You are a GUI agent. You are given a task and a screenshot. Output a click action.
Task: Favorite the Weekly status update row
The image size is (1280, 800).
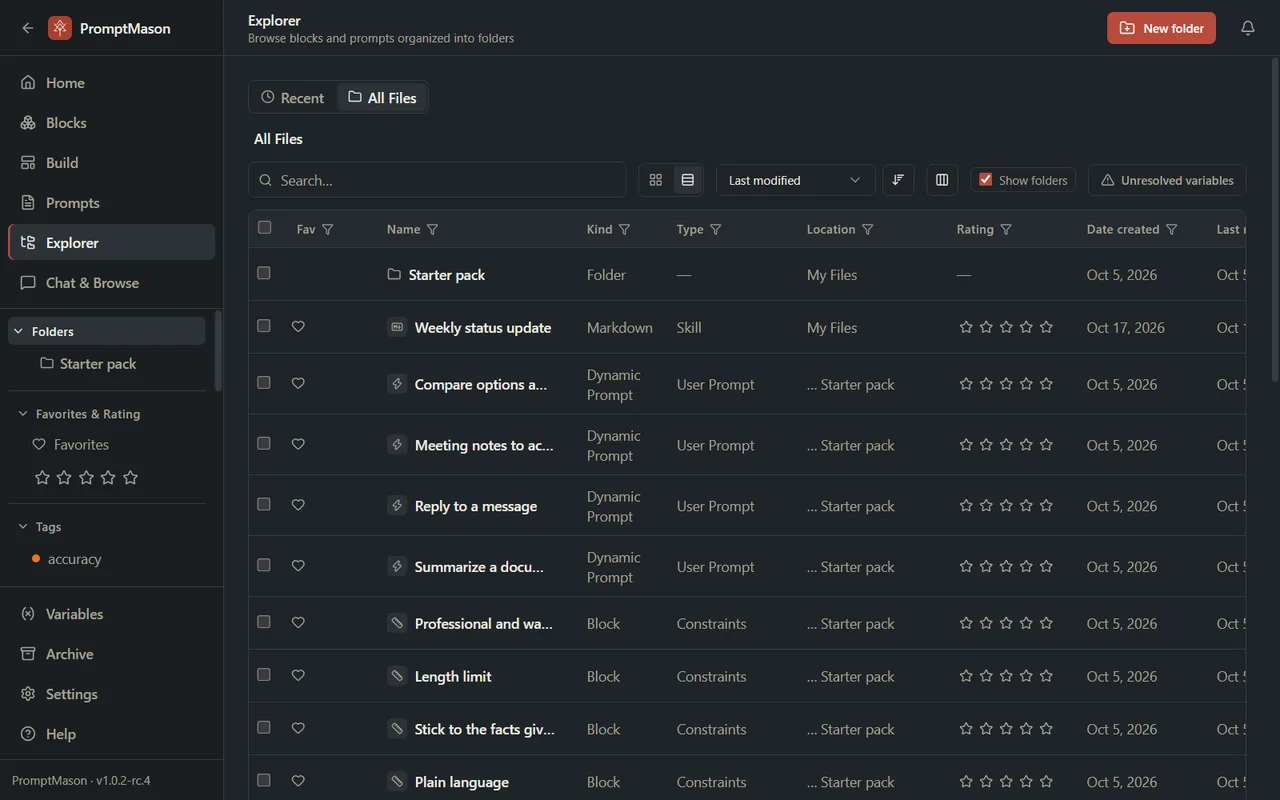tap(298, 327)
